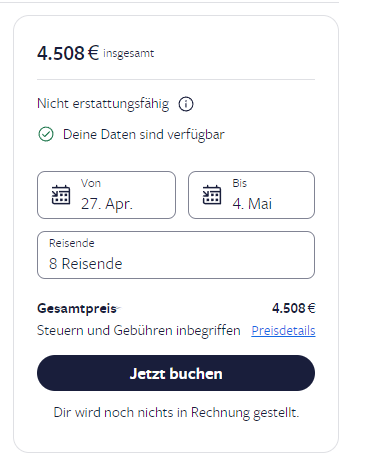
Task: Open the Von 27. Apr. date picker
Action: pyautogui.click(x=106, y=195)
